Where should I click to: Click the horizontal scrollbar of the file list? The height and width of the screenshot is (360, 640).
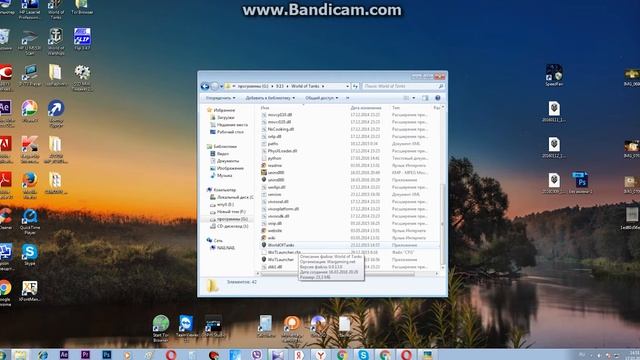click(339, 273)
